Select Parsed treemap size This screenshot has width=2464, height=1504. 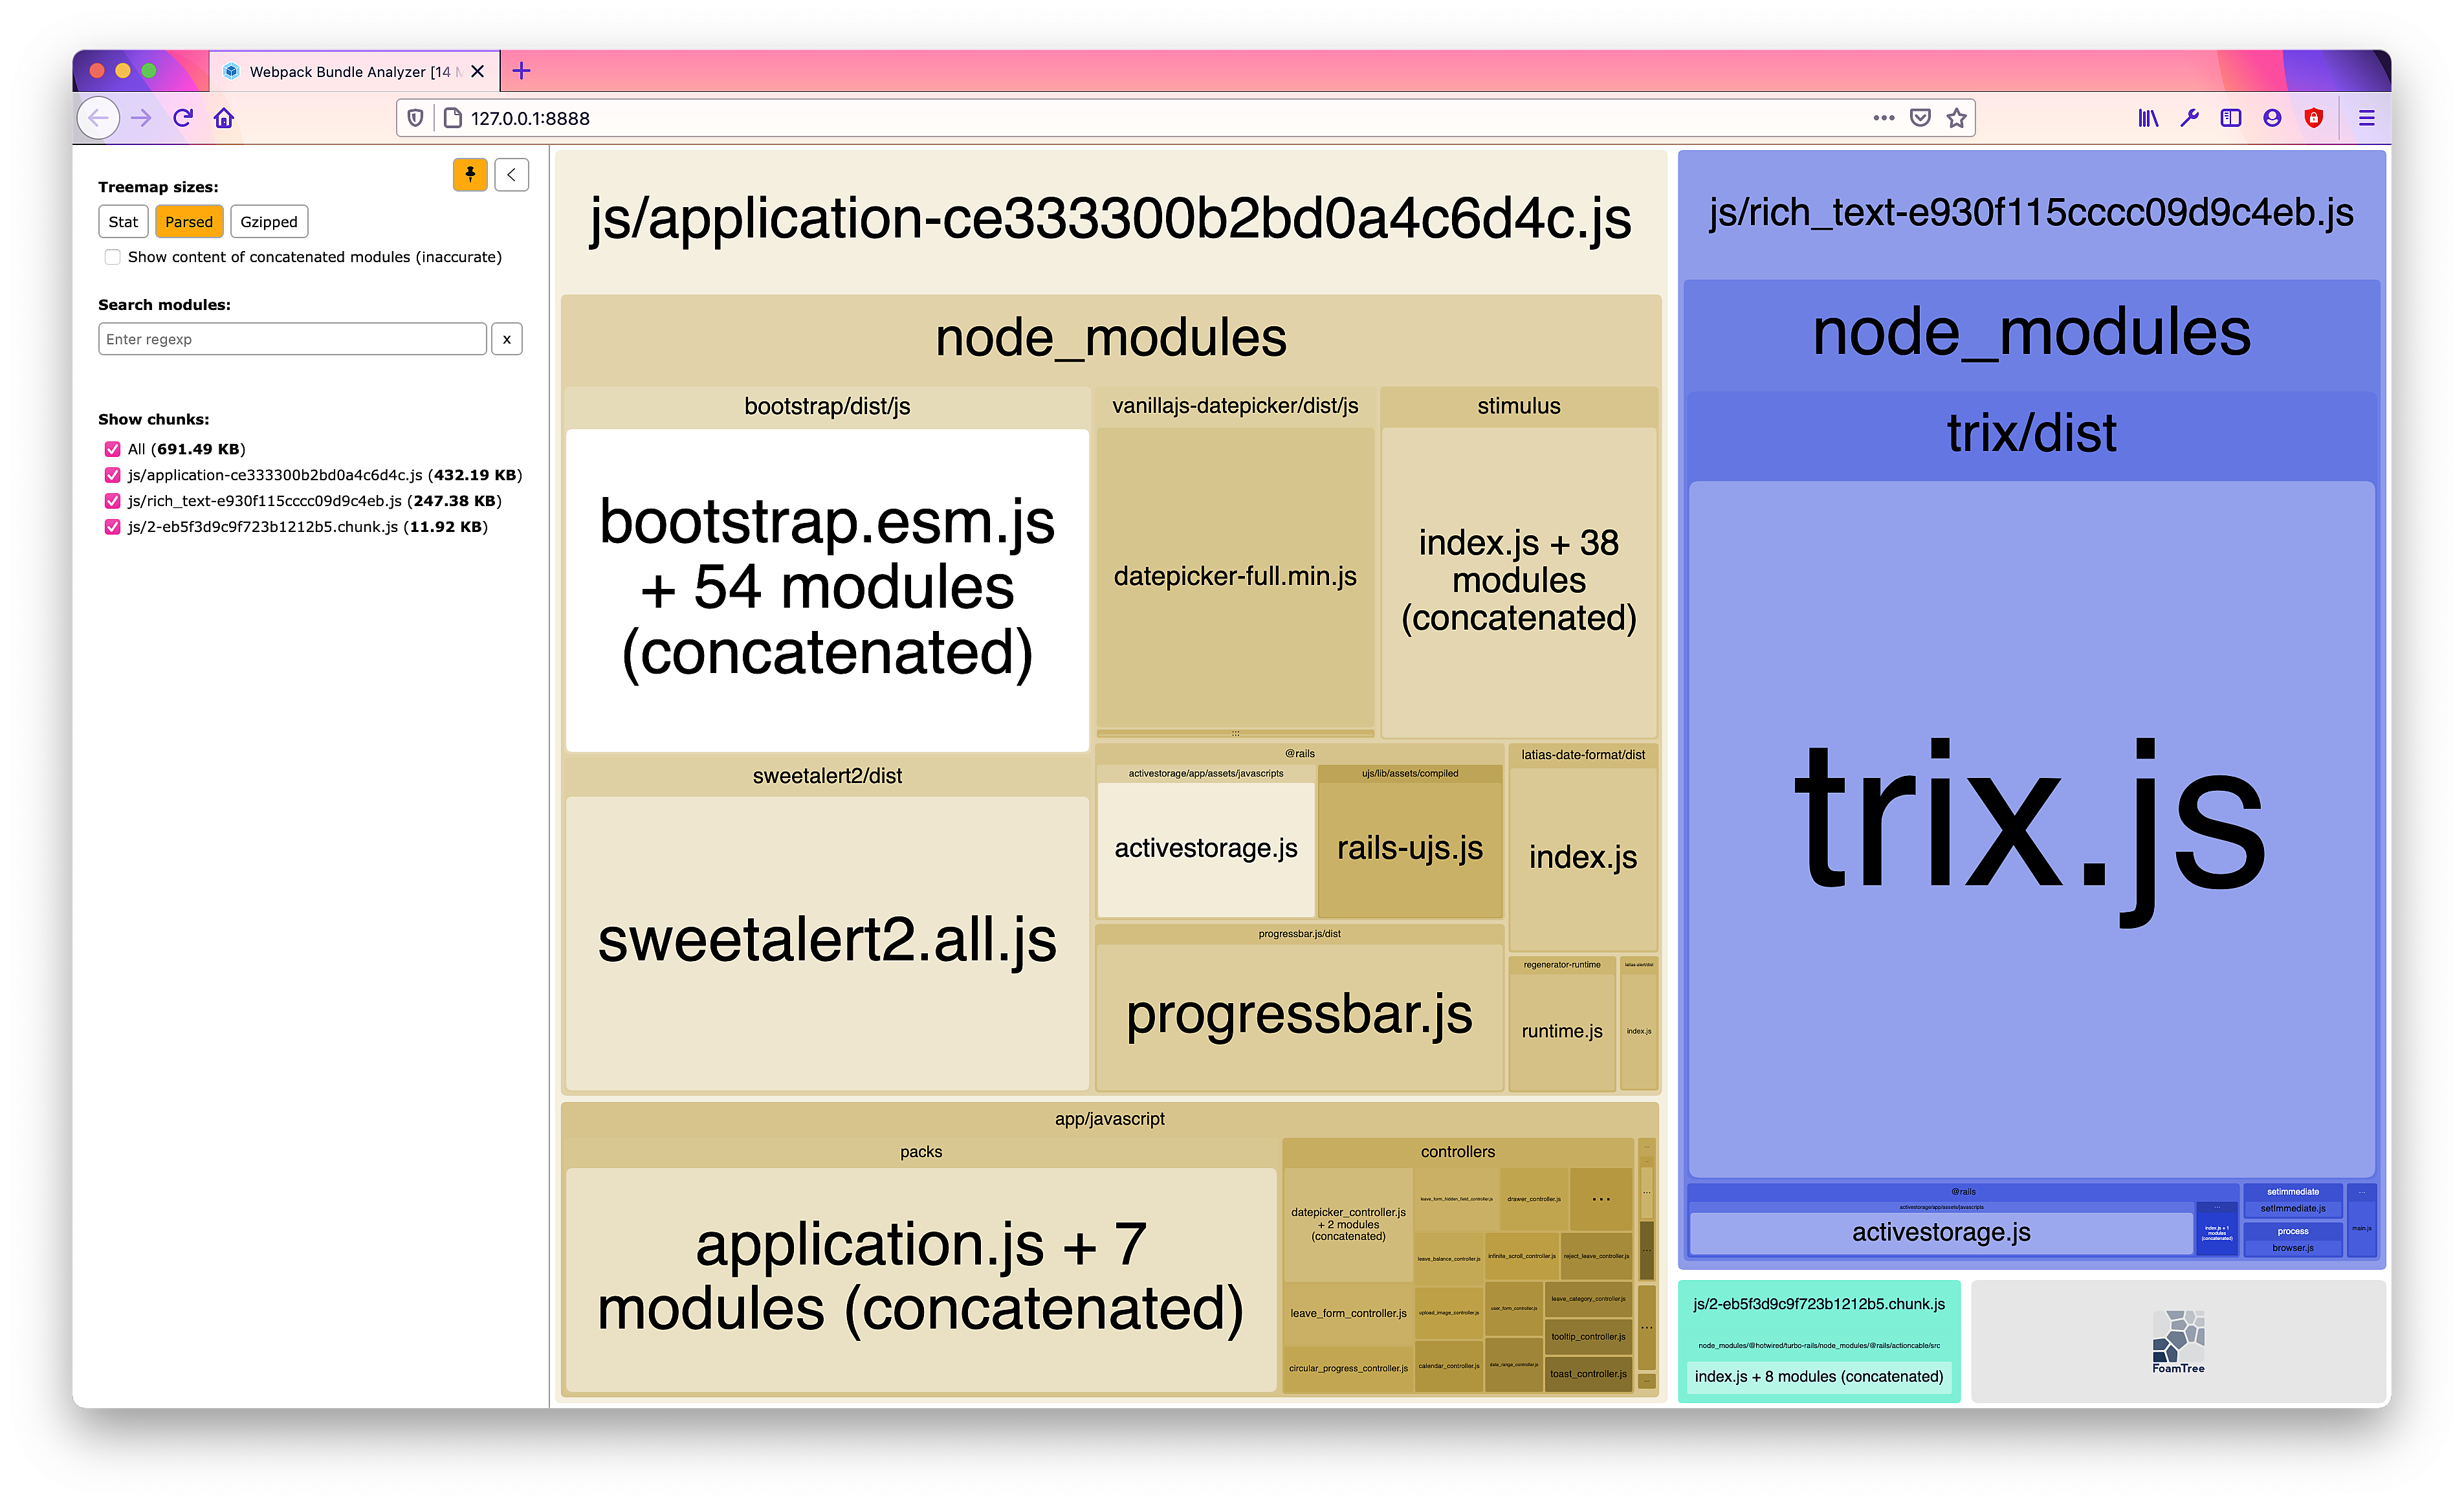pyautogui.click(x=189, y=222)
